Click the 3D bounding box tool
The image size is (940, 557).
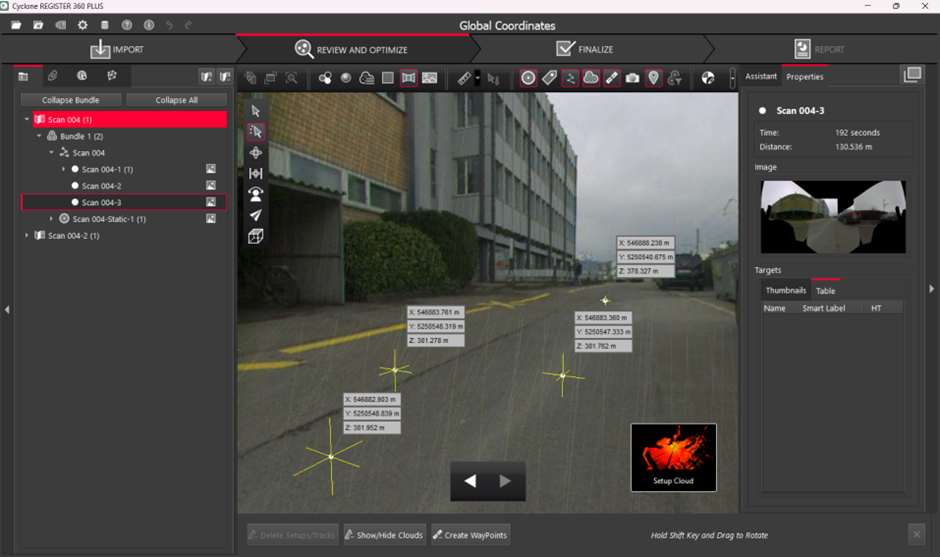click(256, 236)
